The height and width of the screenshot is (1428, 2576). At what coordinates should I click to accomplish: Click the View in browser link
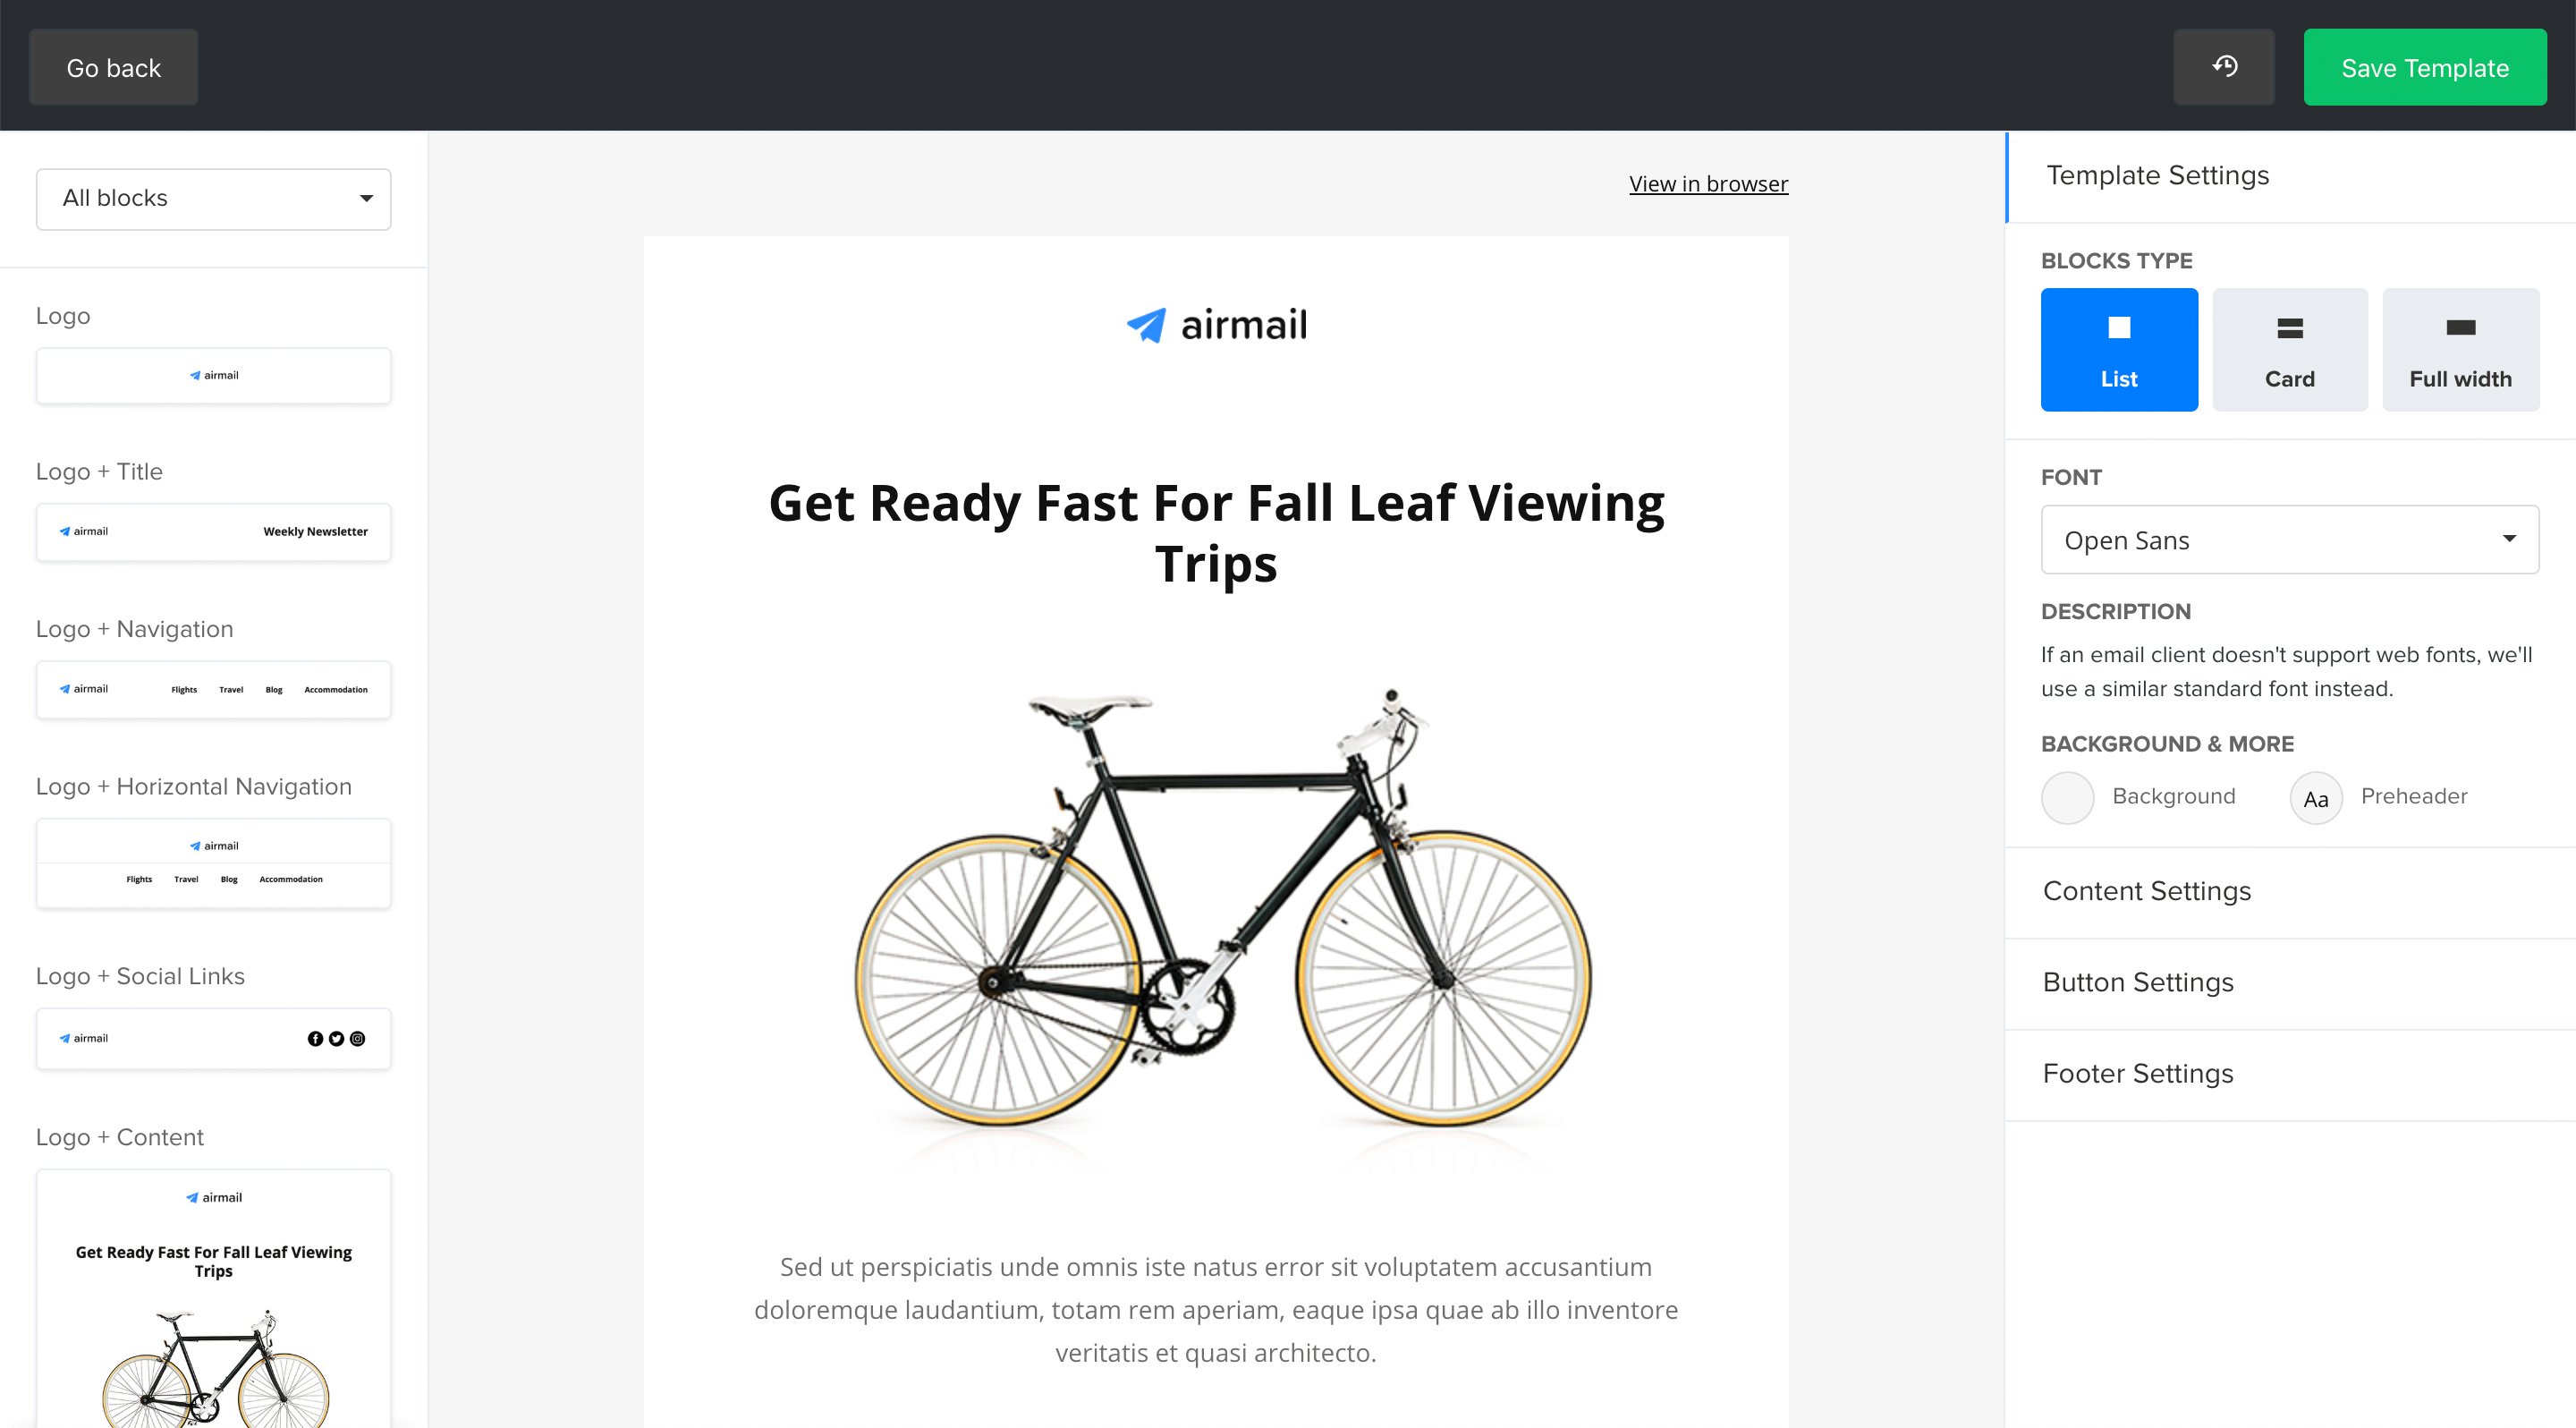click(1708, 183)
